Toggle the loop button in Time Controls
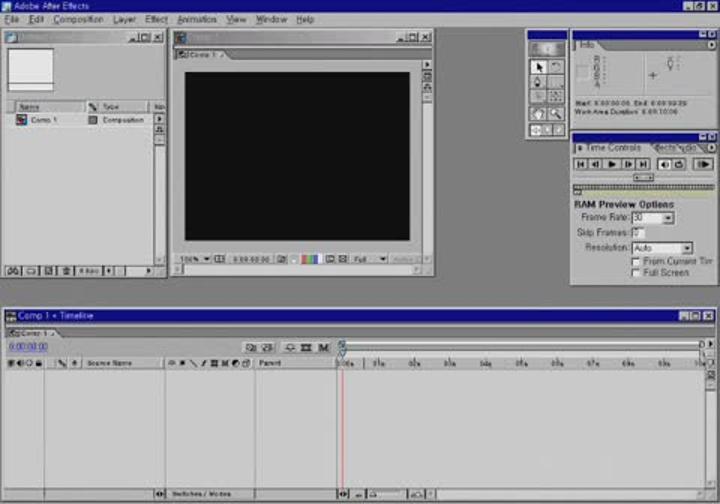 pos(679,164)
